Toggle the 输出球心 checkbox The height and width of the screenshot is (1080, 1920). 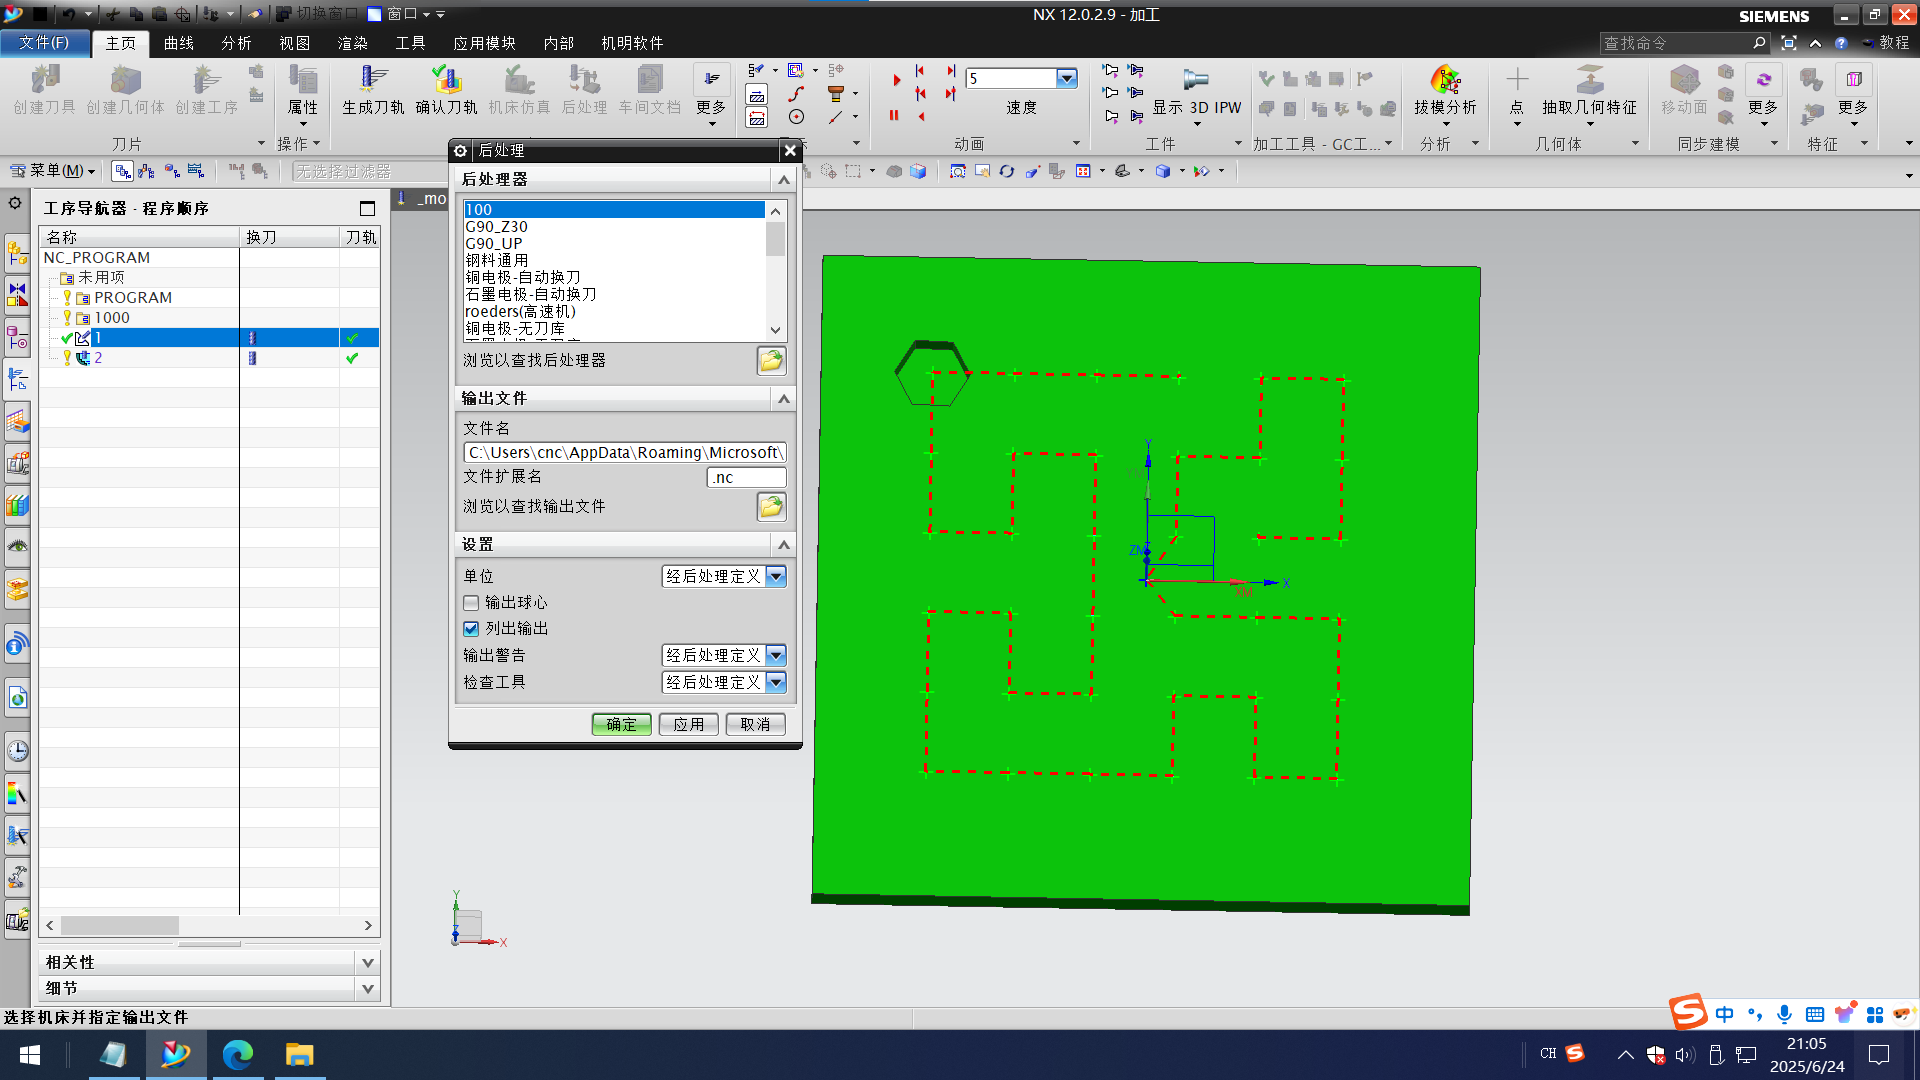tap(471, 603)
